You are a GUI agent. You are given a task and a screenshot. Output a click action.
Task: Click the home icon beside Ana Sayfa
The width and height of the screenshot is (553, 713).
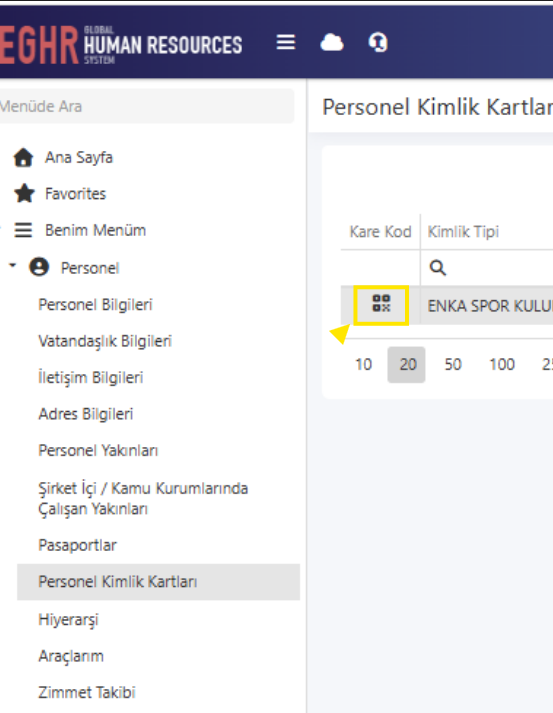(23, 158)
